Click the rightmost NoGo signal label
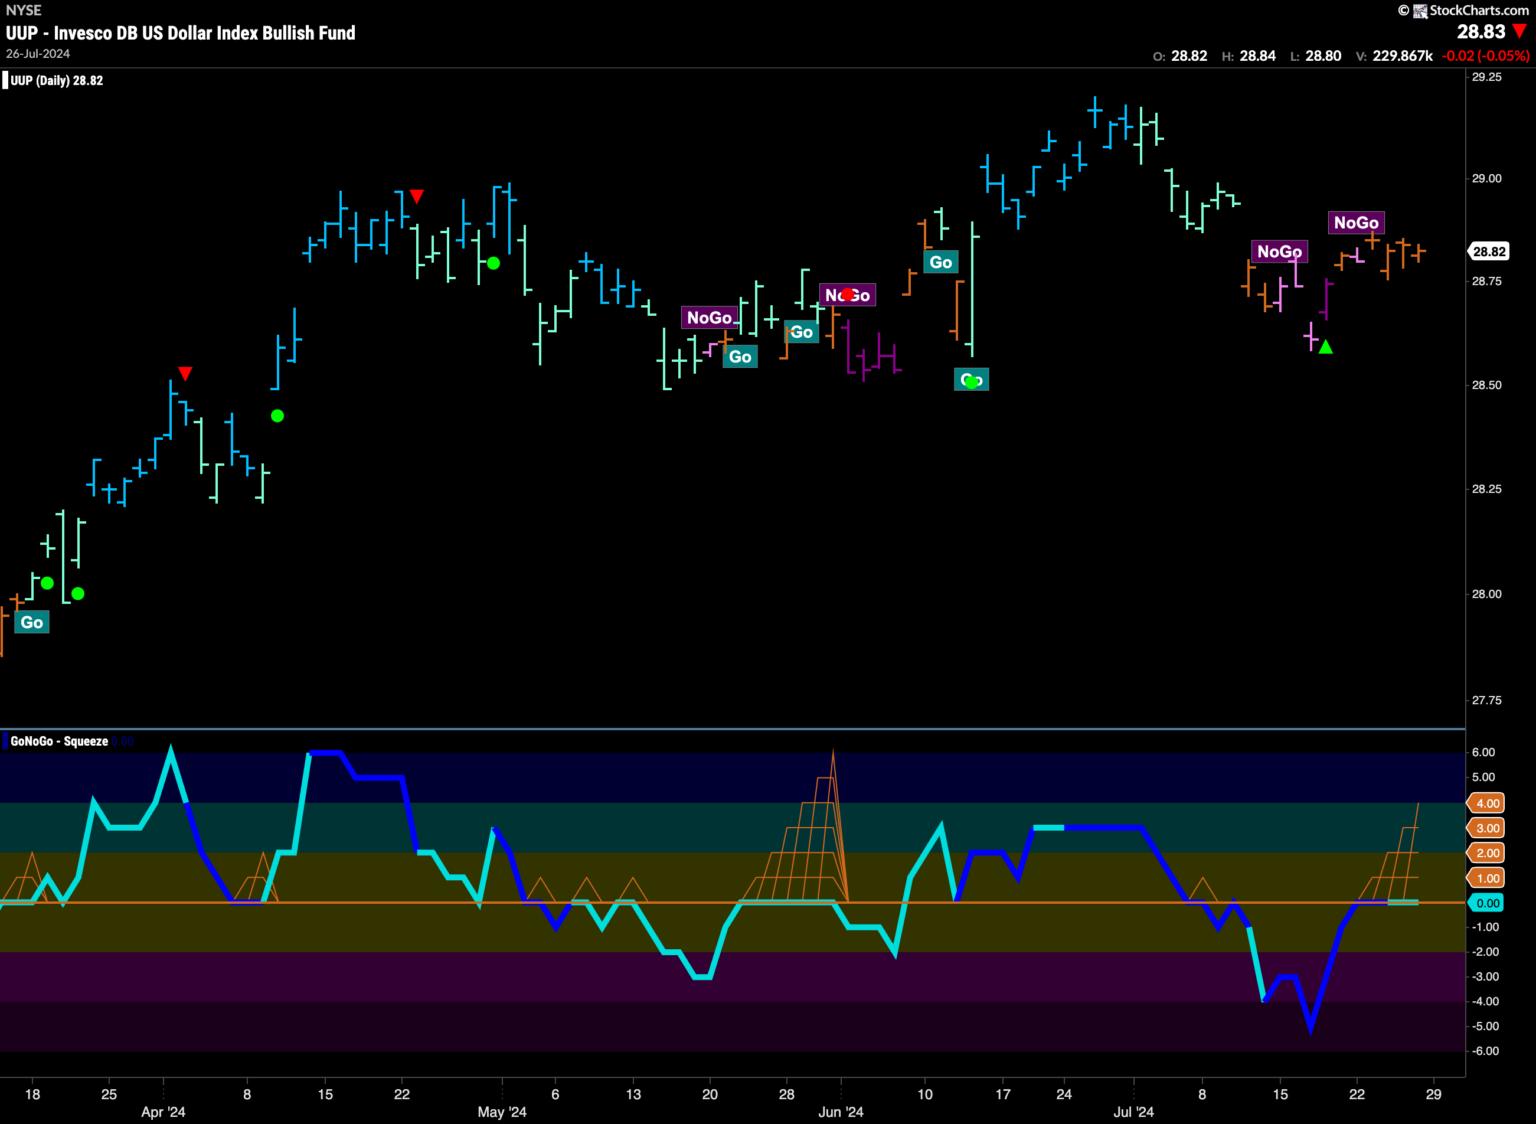1536x1124 pixels. (x=1356, y=222)
